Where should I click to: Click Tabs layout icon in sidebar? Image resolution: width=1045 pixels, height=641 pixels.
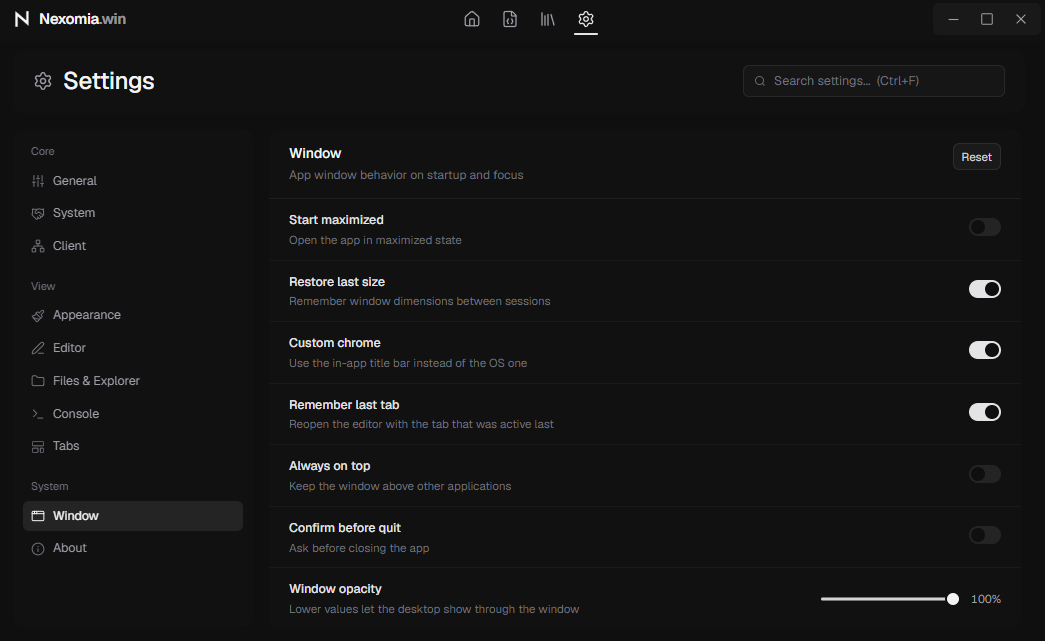click(38, 446)
